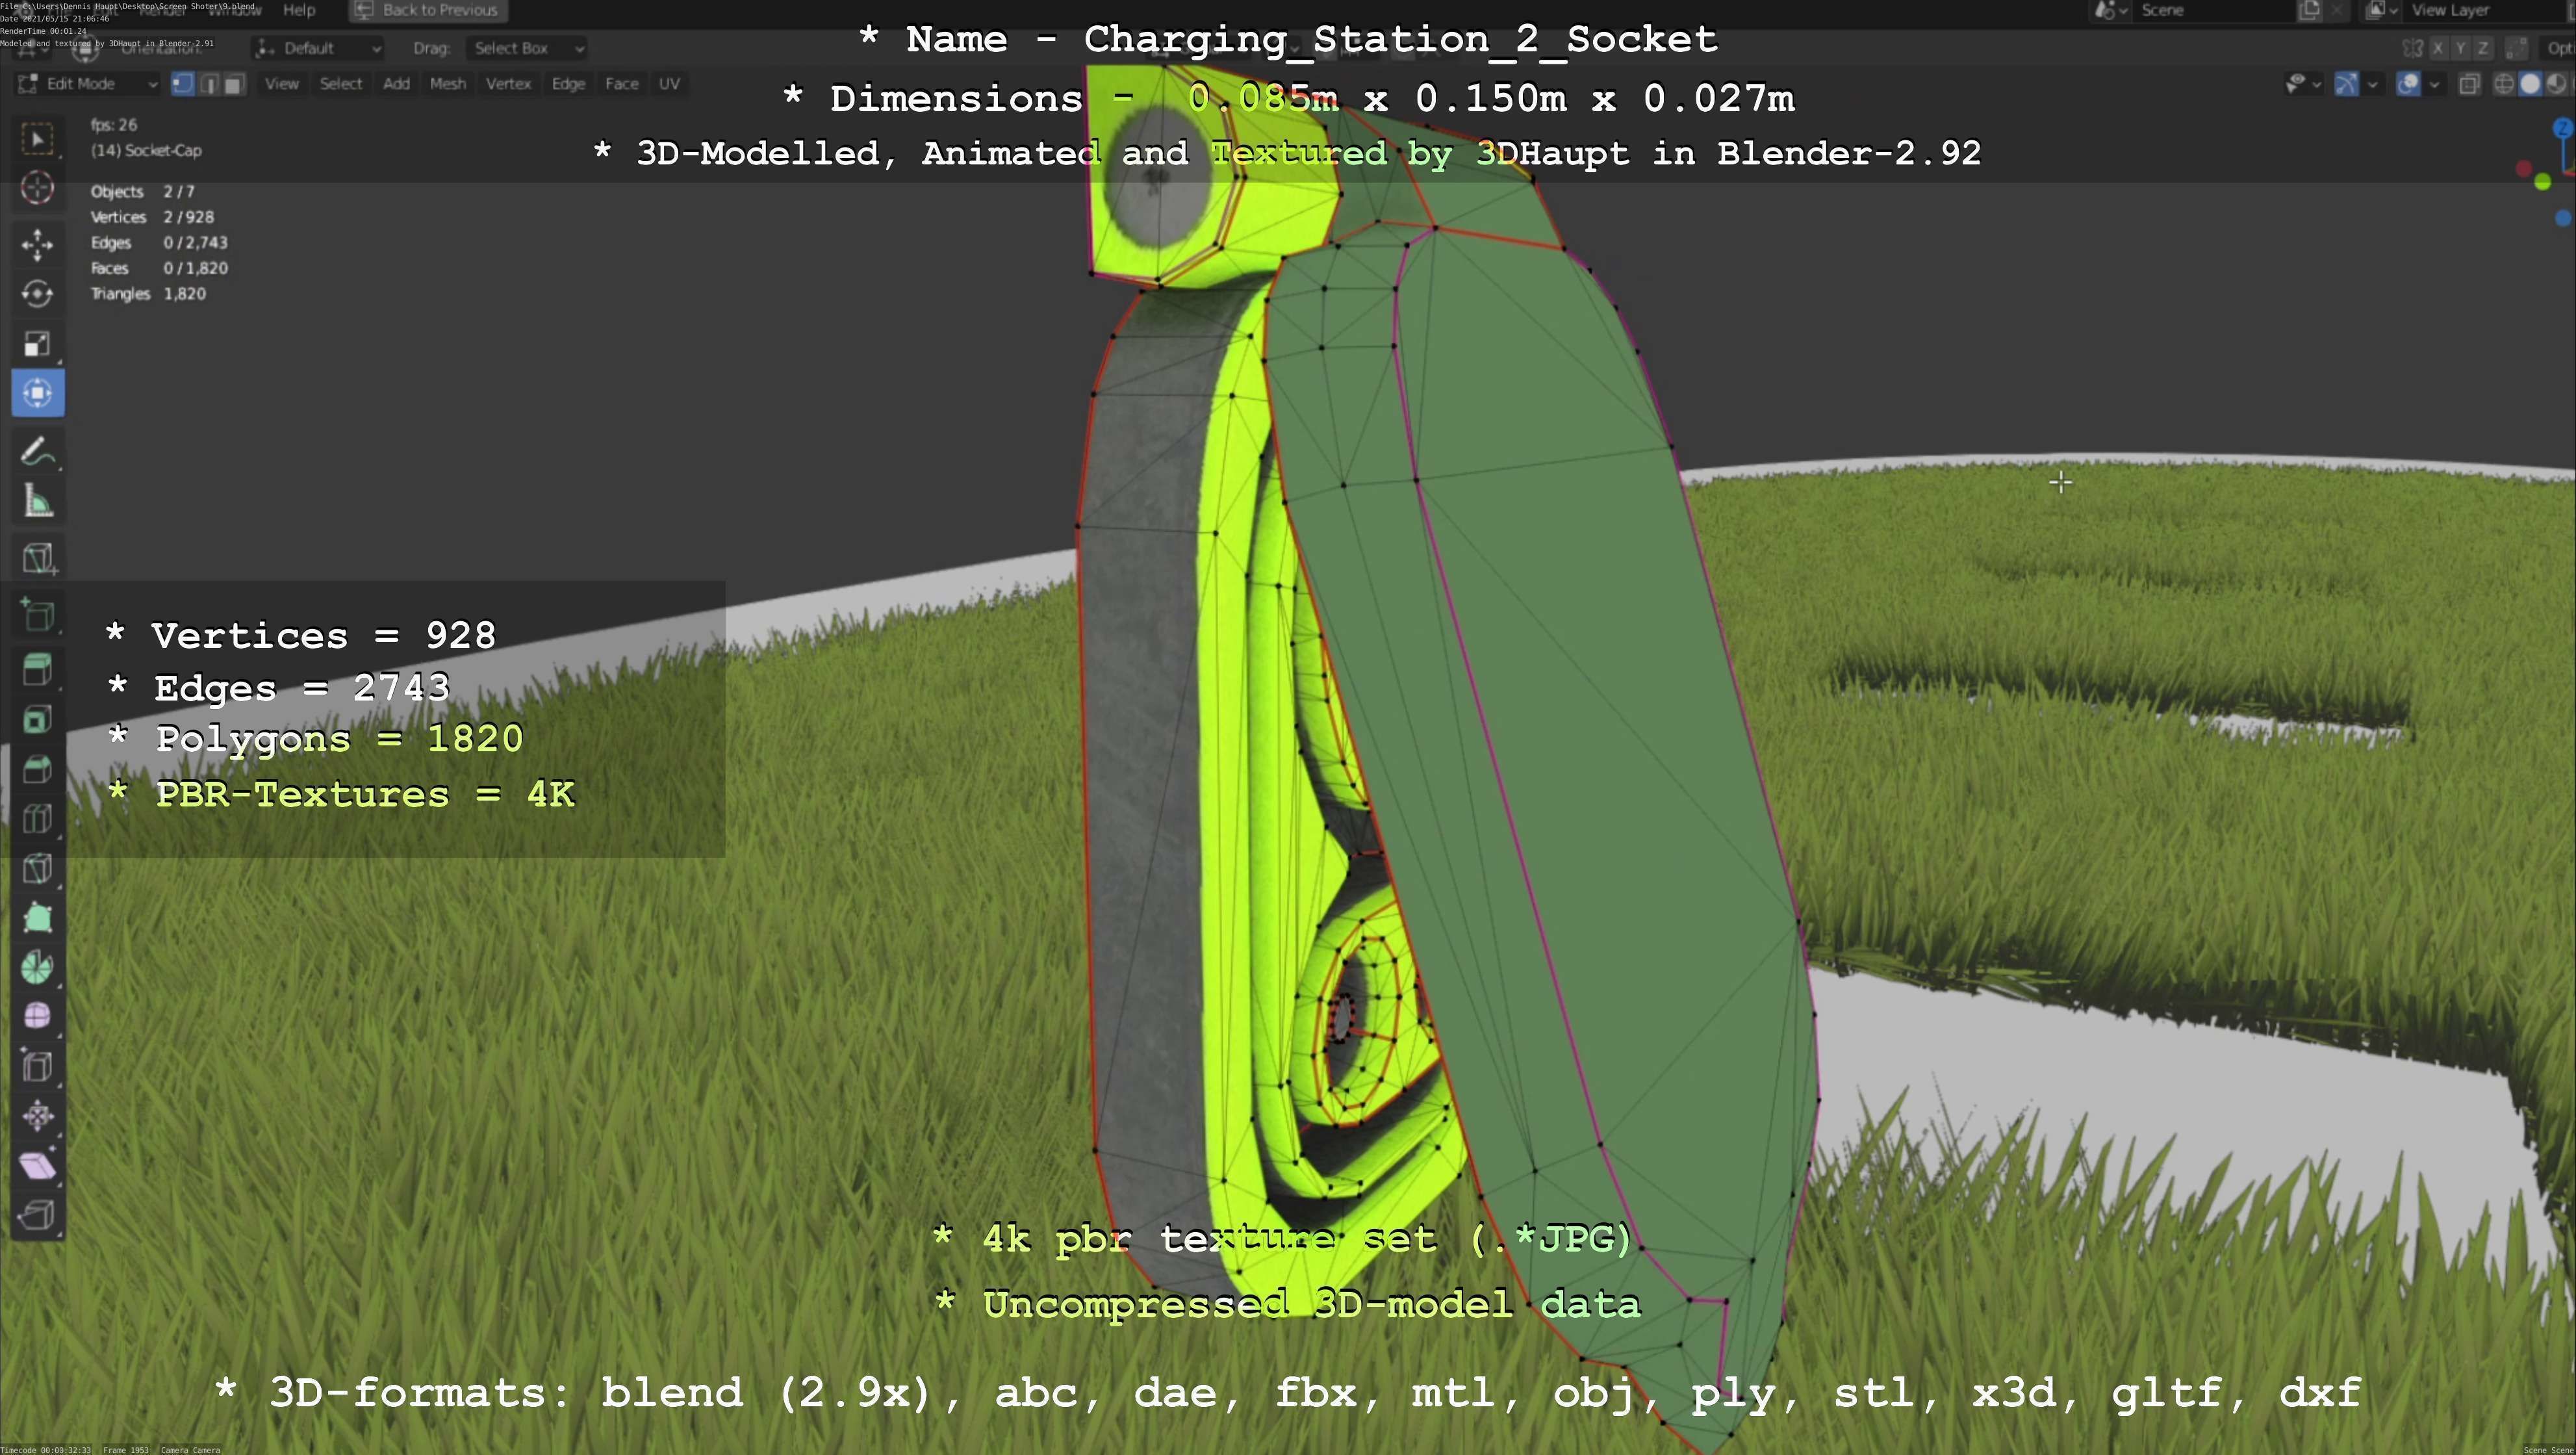
Task: Click the '(14) Socket-Cap' object label
Action: [x=146, y=151]
